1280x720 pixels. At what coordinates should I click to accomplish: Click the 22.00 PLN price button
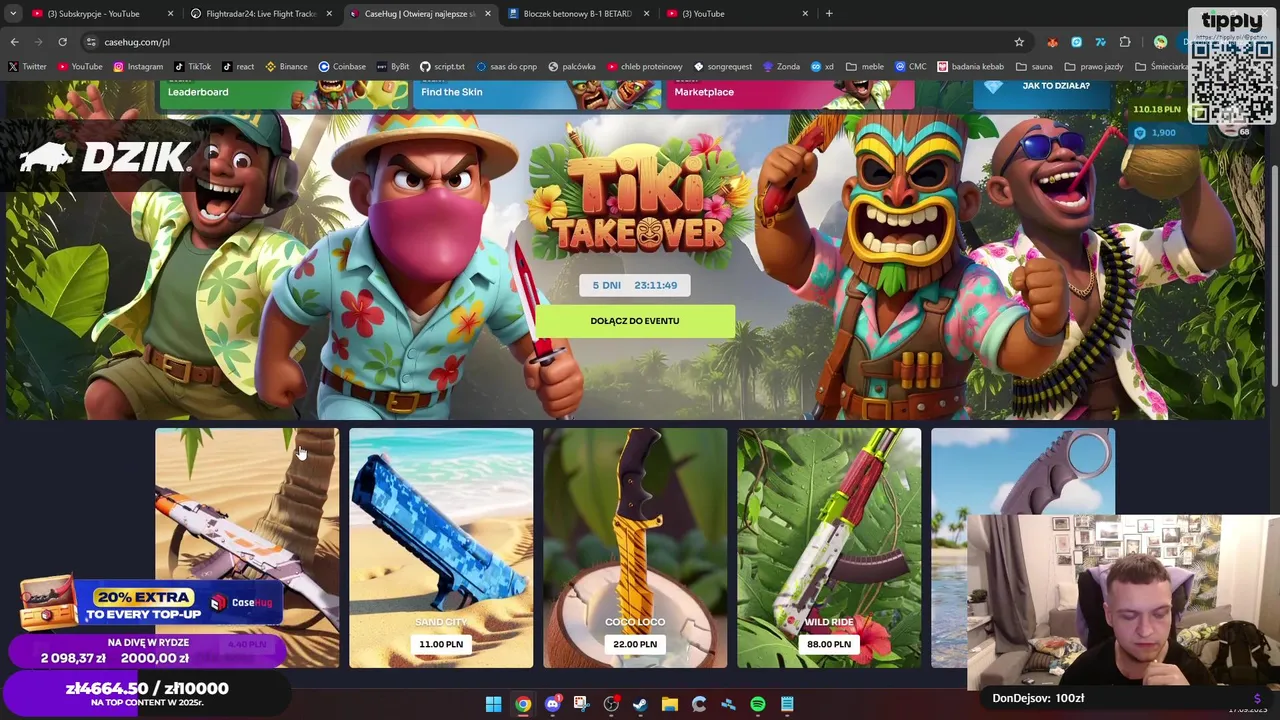pos(635,644)
